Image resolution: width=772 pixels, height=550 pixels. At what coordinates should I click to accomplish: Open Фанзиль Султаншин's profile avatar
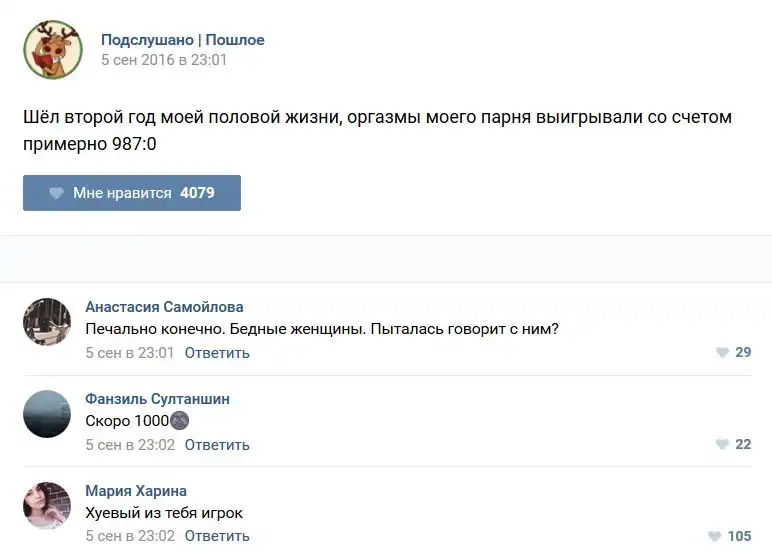coord(47,414)
